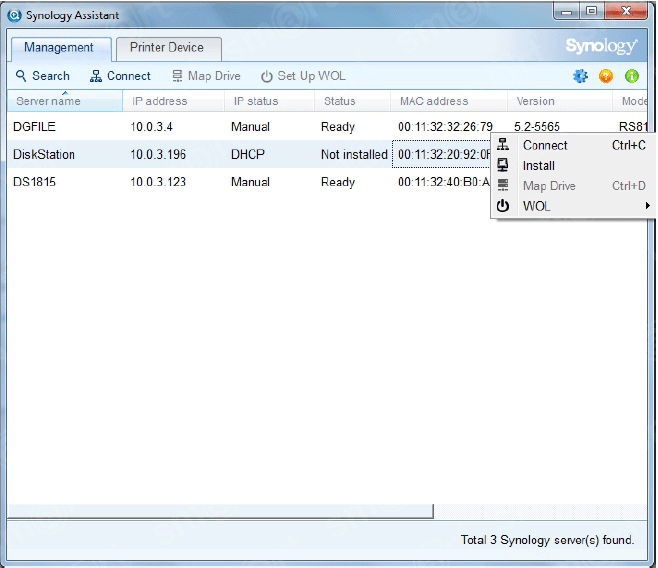Click the Map Drive icon in toolbar
The width and height of the screenshot is (658, 568).
click(x=178, y=76)
